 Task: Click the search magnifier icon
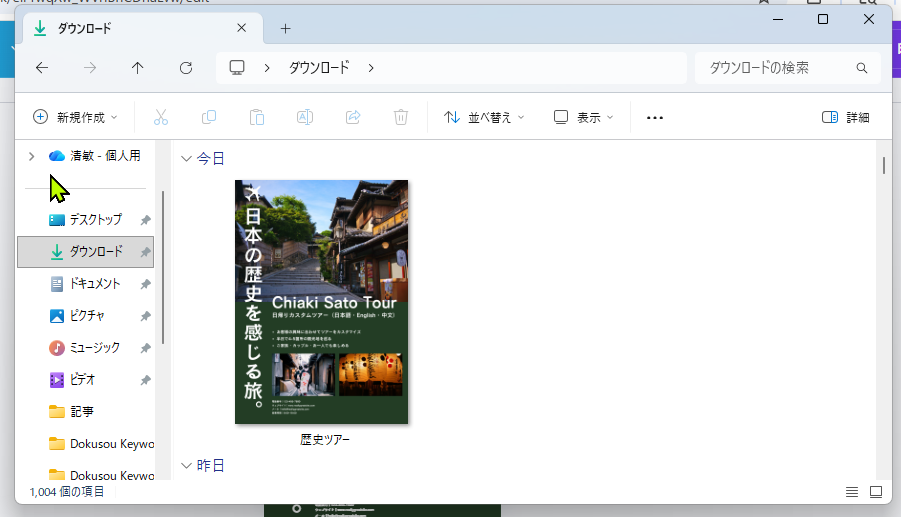tap(861, 68)
